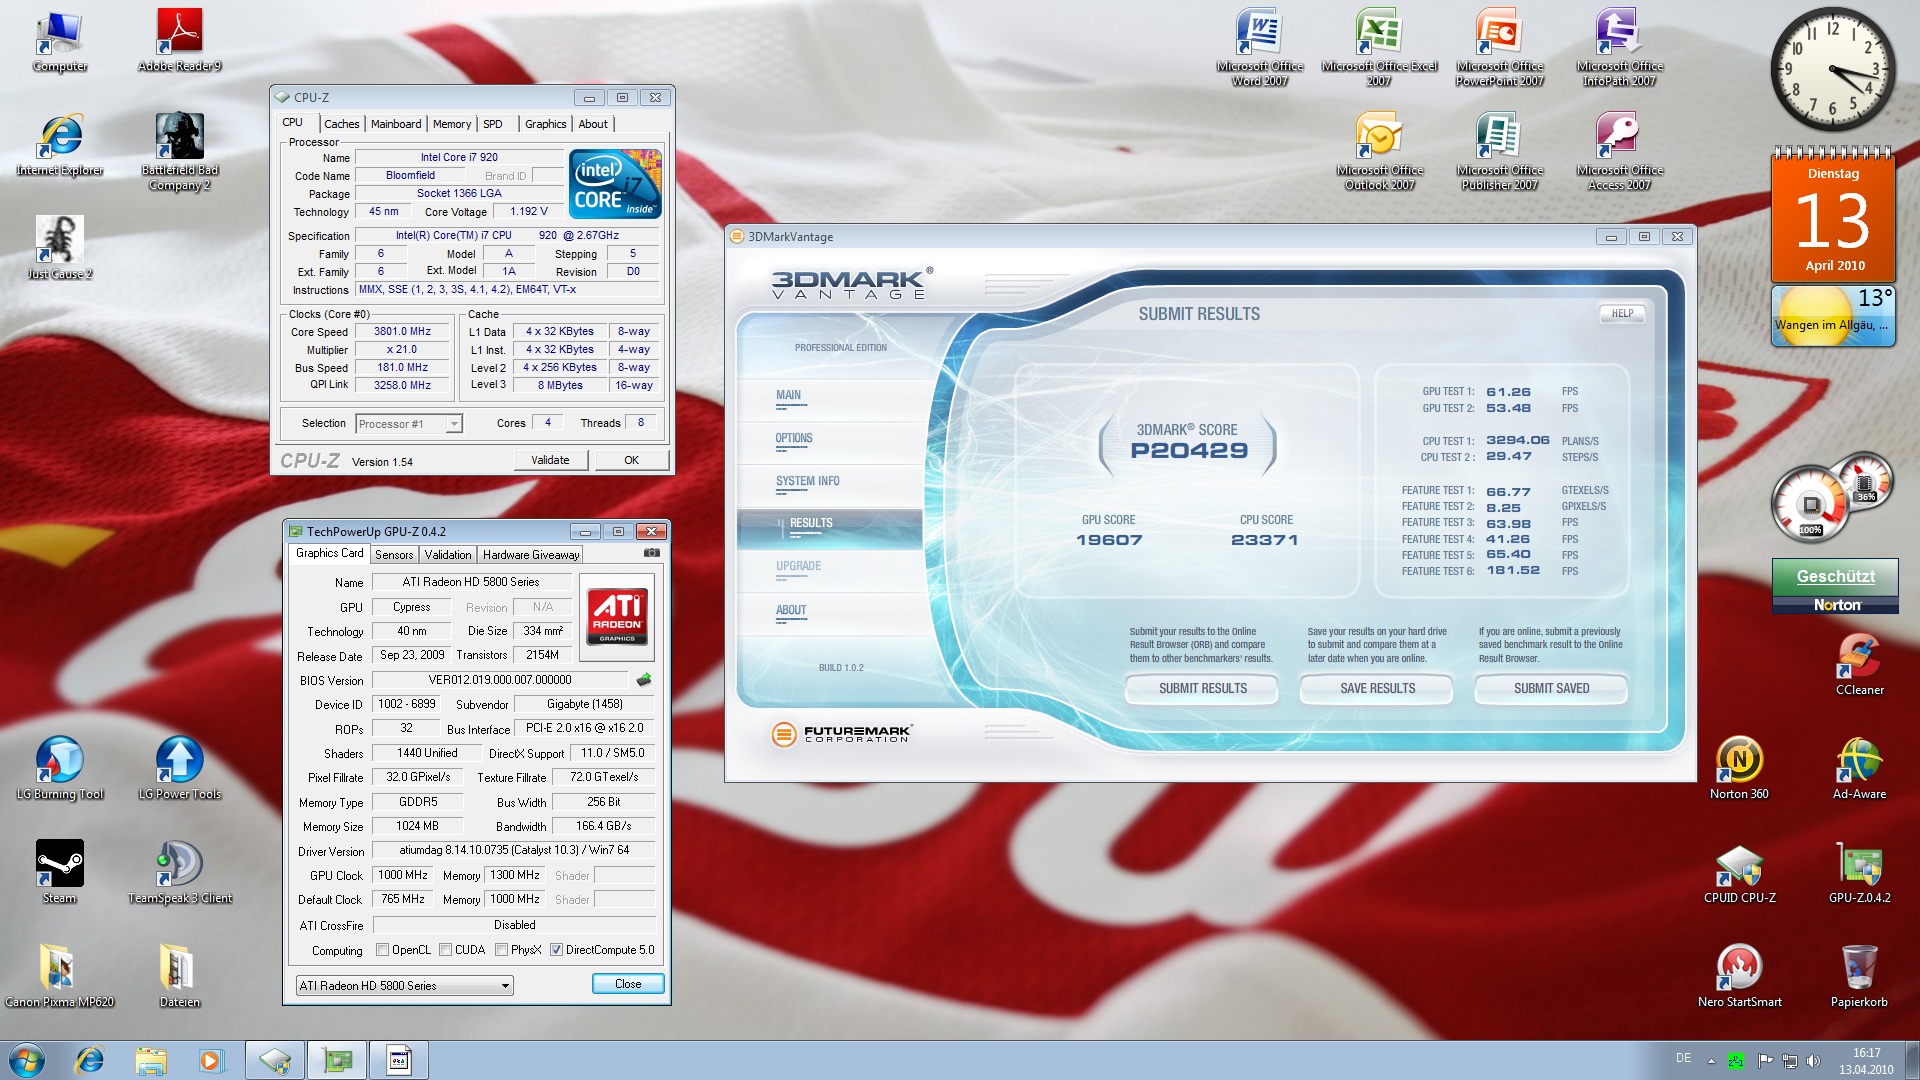1920x1080 pixels.
Task: Open ATI Radeon HD 5800 Series dropdown
Action: (x=405, y=986)
